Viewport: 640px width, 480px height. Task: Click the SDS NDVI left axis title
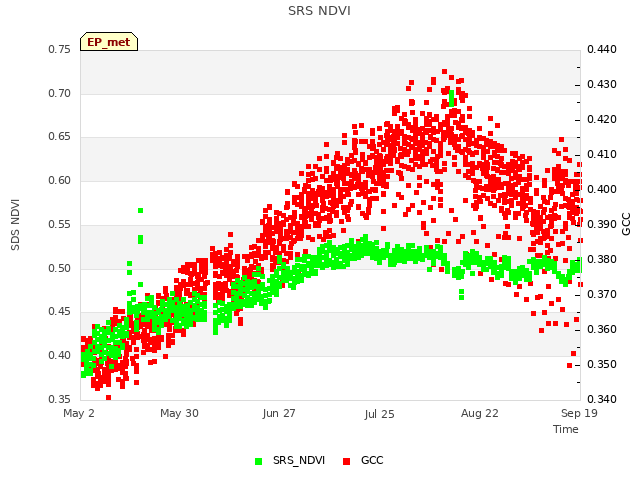[x=15, y=224]
